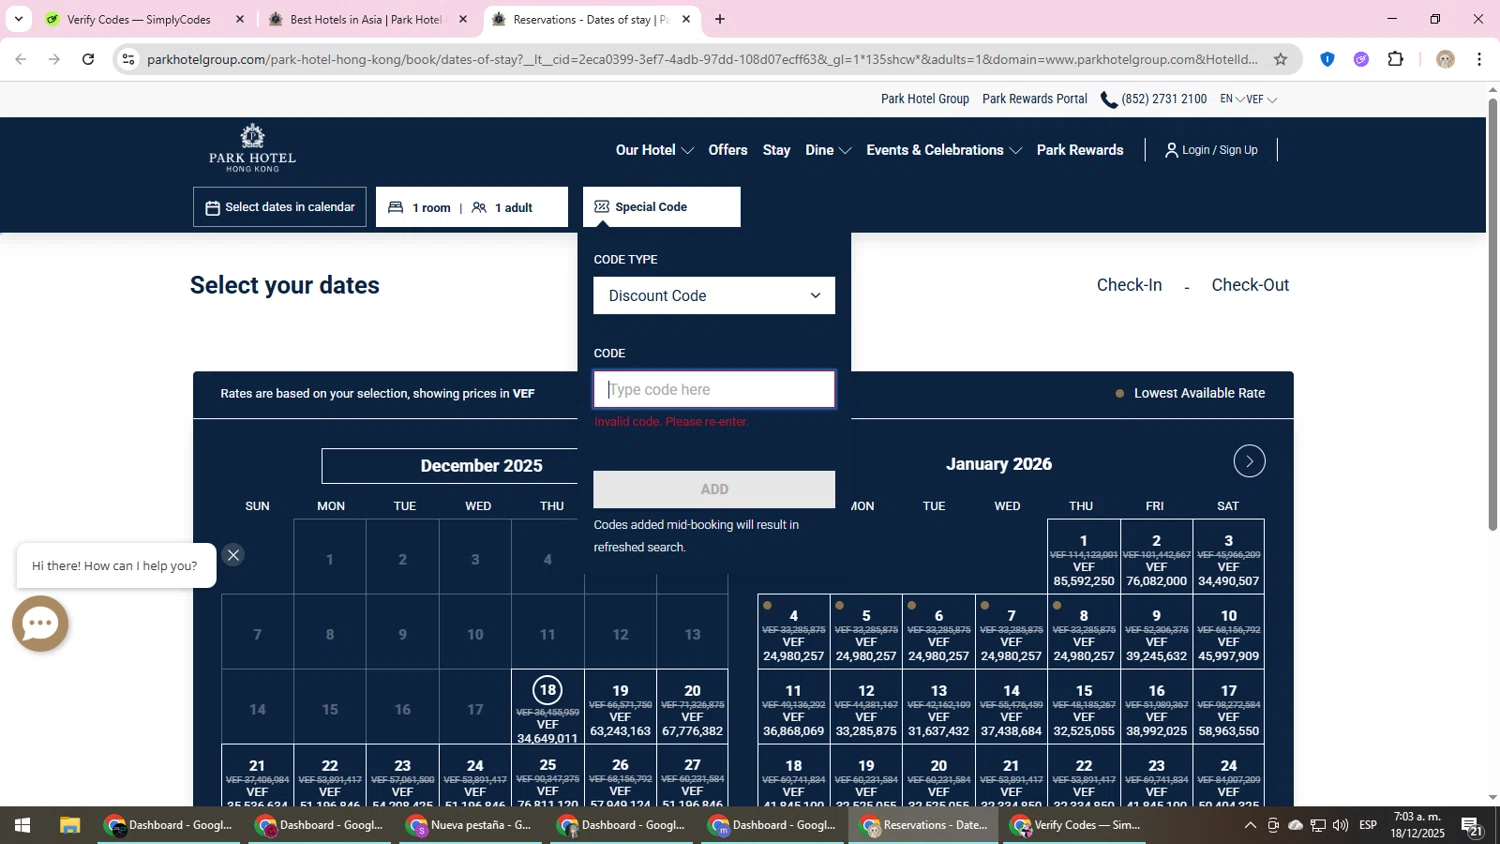The image size is (1500, 844).
Task: Close the Best Hotels in Asia tab
Action: (x=463, y=19)
